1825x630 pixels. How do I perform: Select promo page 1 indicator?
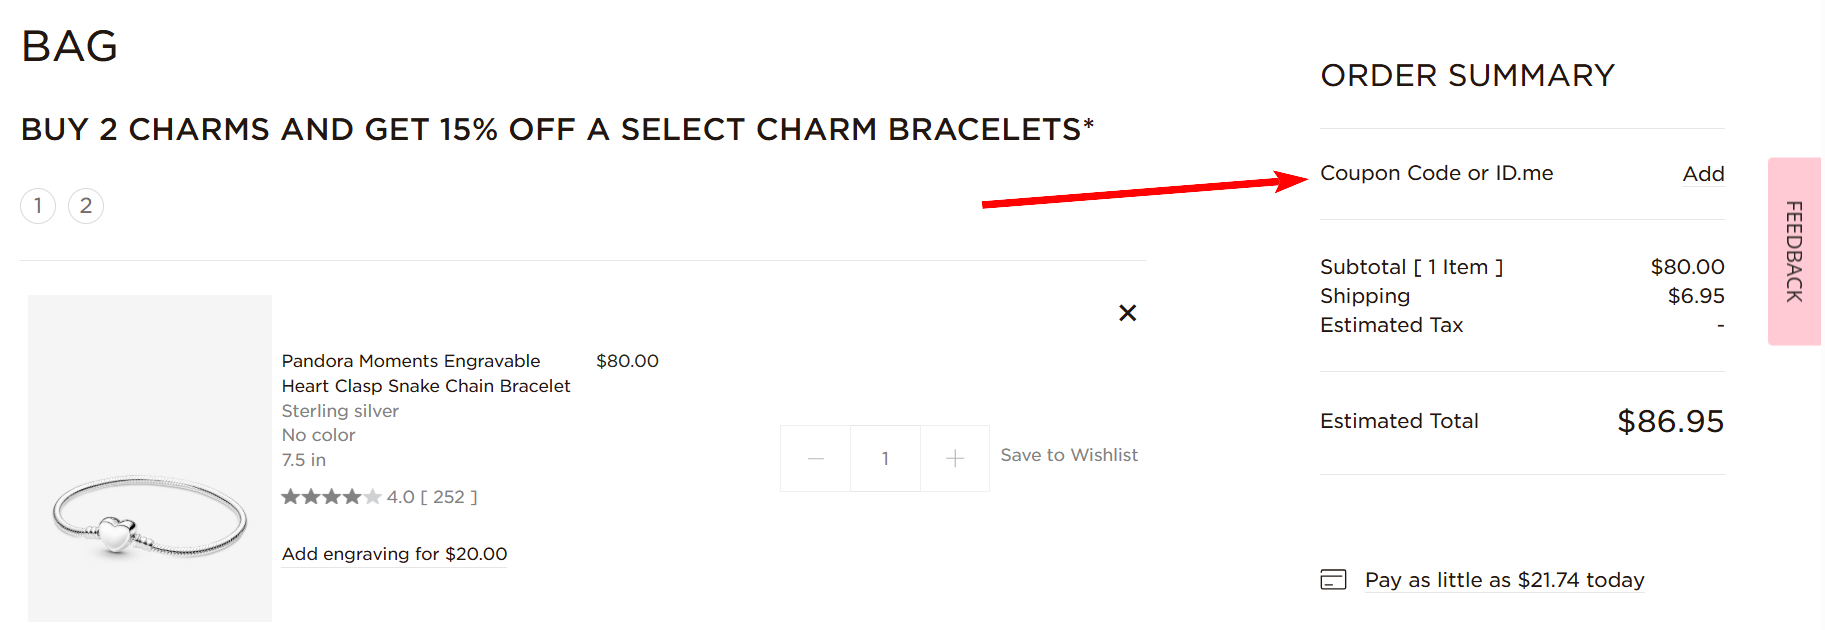point(38,206)
